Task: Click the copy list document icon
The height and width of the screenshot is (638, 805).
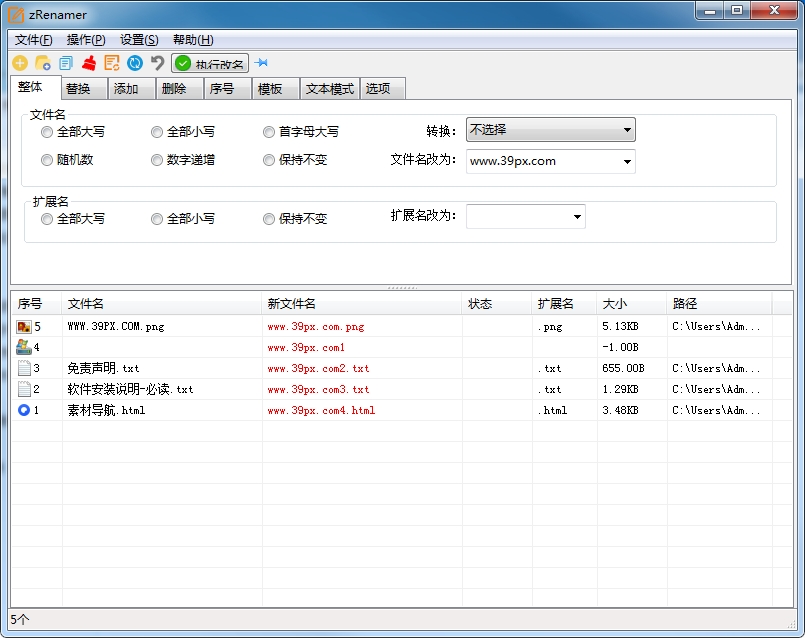Action: pyautogui.click(x=66, y=63)
